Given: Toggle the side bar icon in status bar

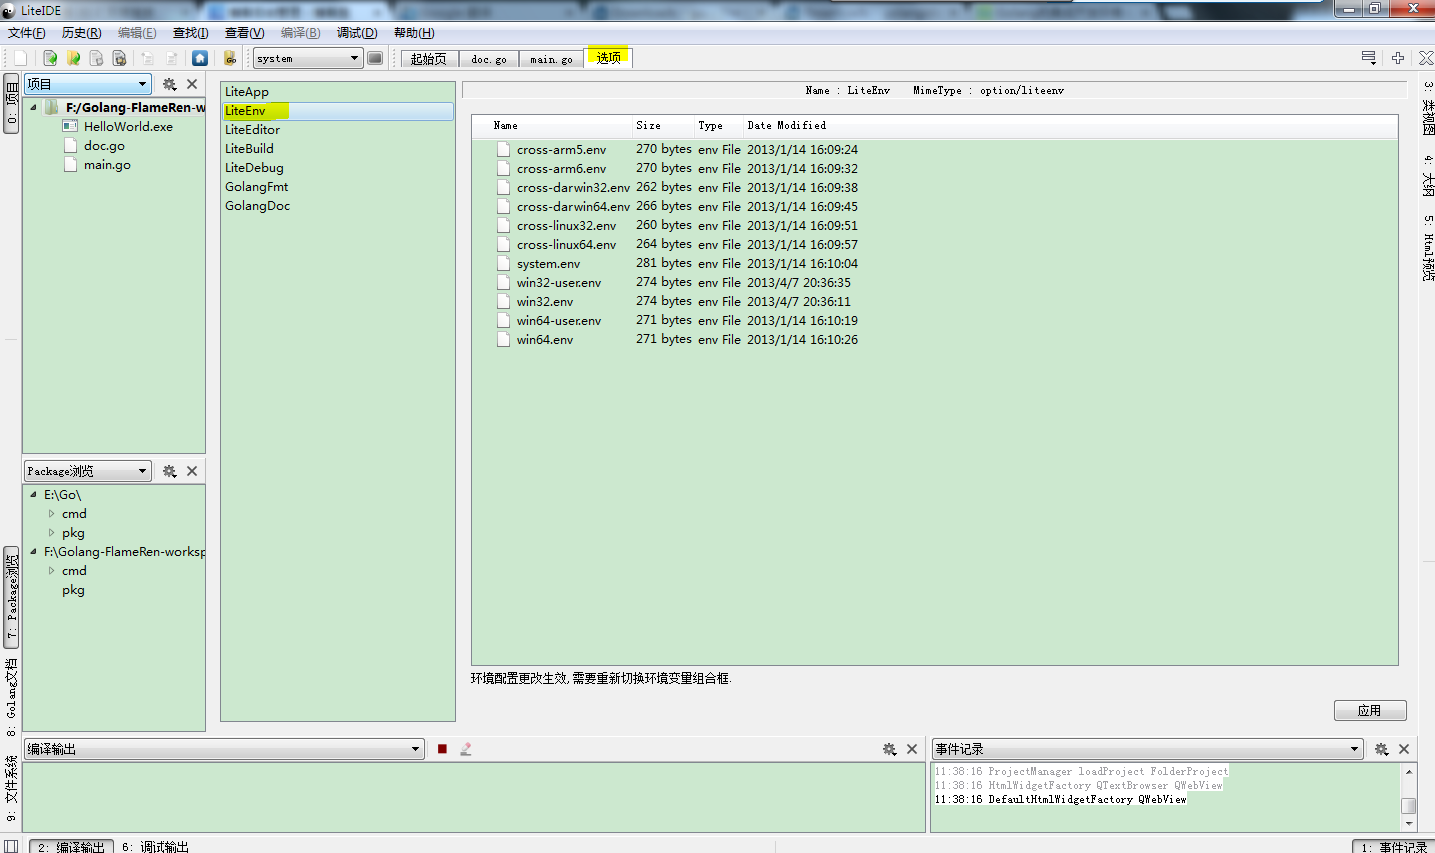Looking at the screenshot, I should coord(11,846).
